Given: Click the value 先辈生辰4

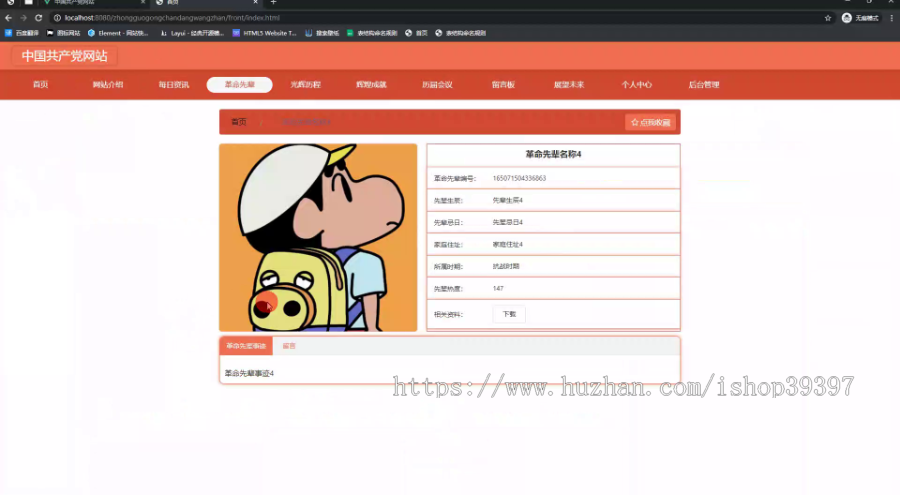Looking at the screenshot, I should 507,200.
